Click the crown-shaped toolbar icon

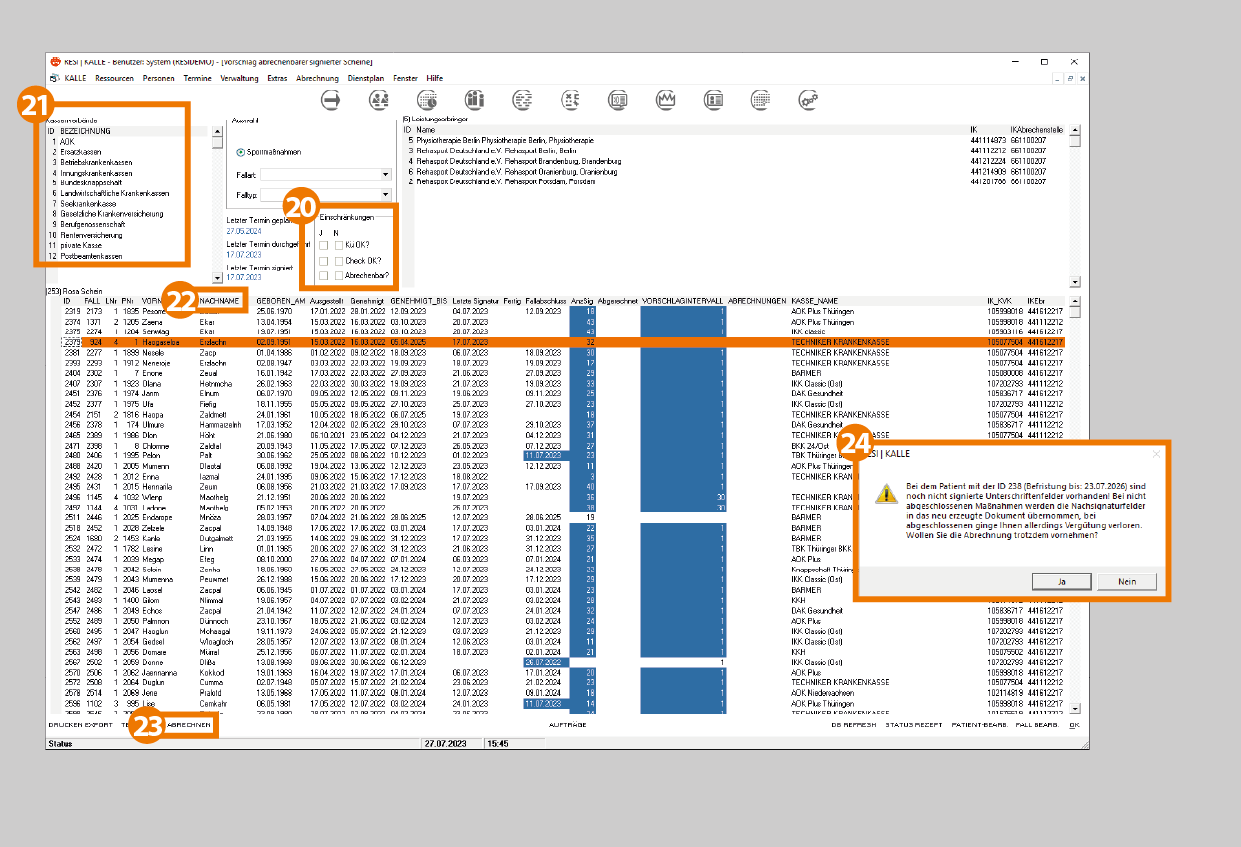point(665,100)
